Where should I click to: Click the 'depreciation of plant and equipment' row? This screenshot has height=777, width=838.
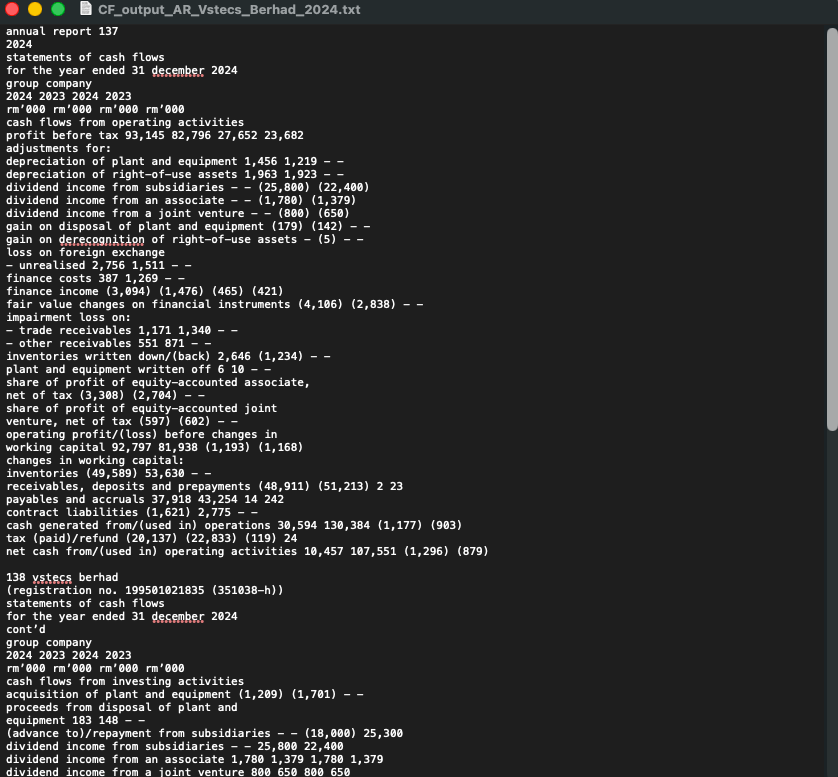175,161
